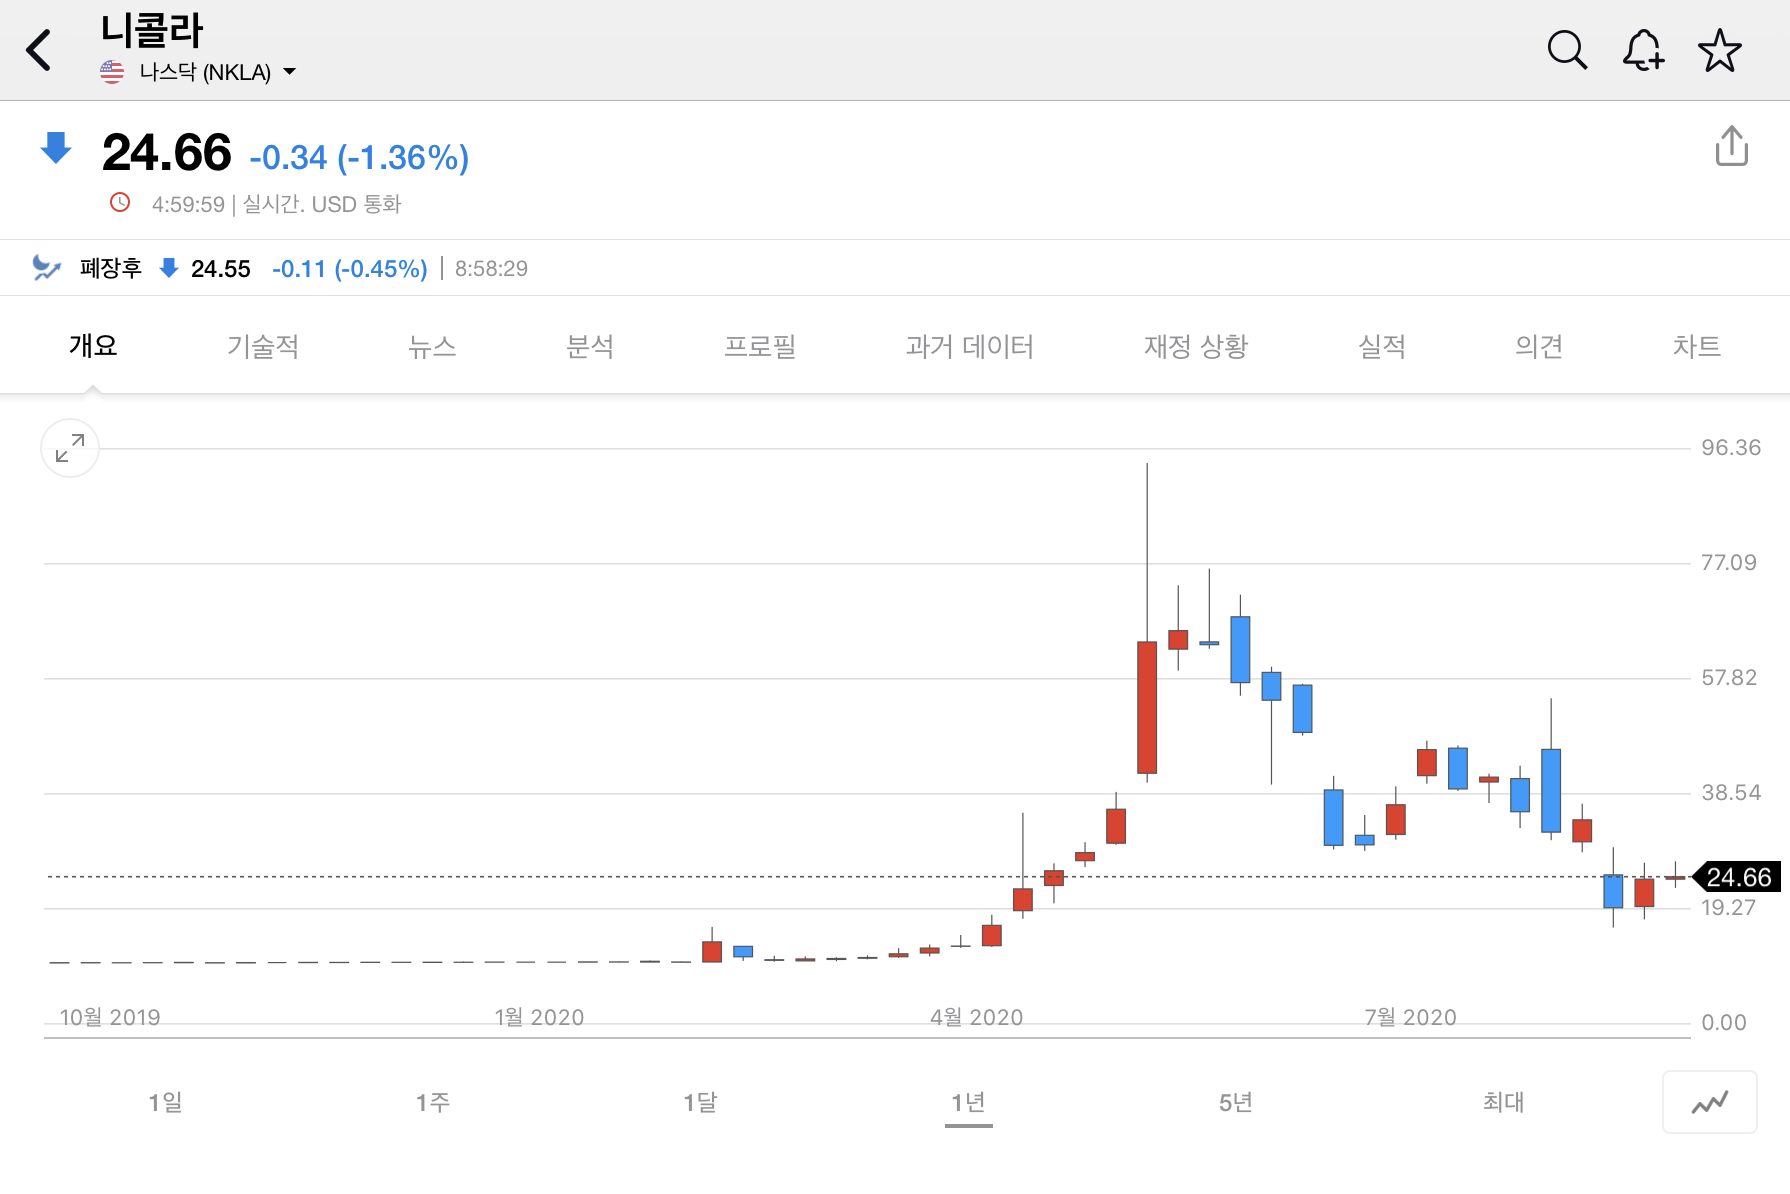Set chart range to 5년
Viewport: 1790px width, 1194px height.
(1236, 1102)
